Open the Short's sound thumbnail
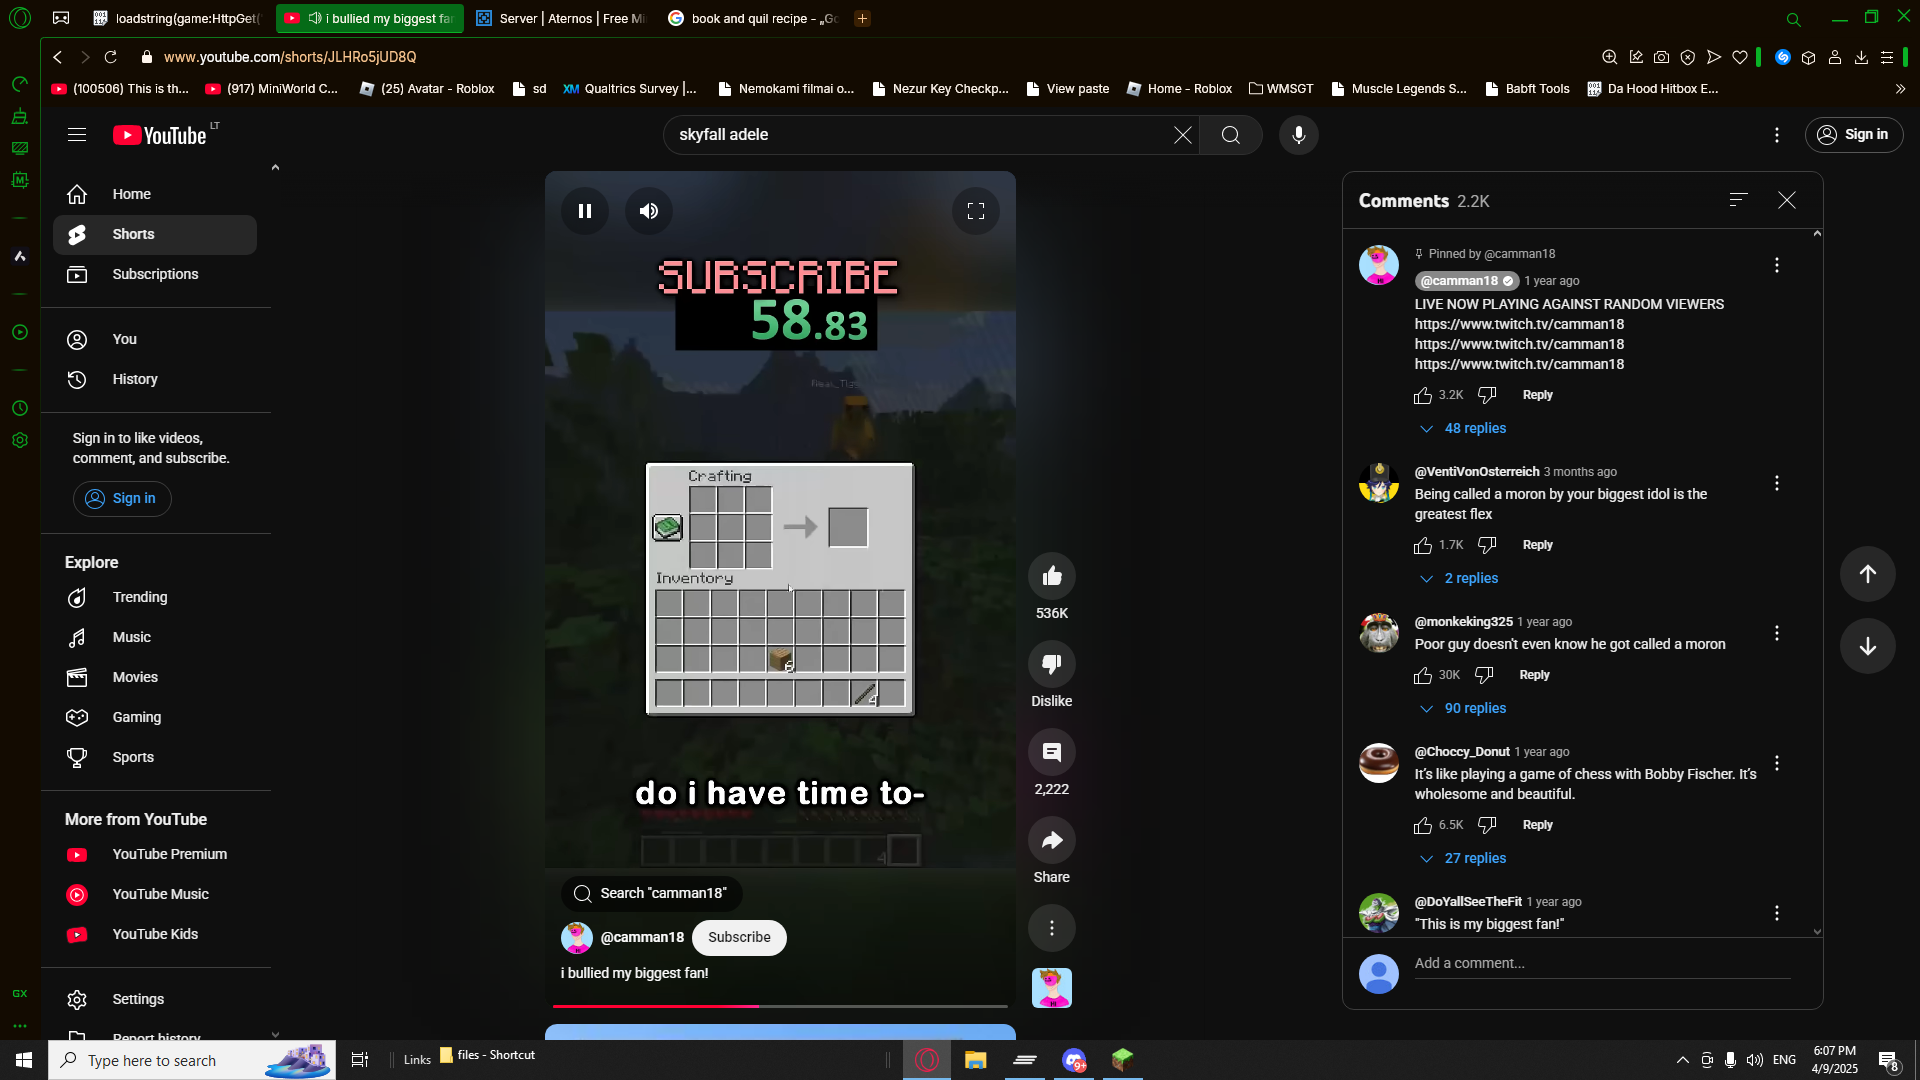 (x=1052, y=988)
